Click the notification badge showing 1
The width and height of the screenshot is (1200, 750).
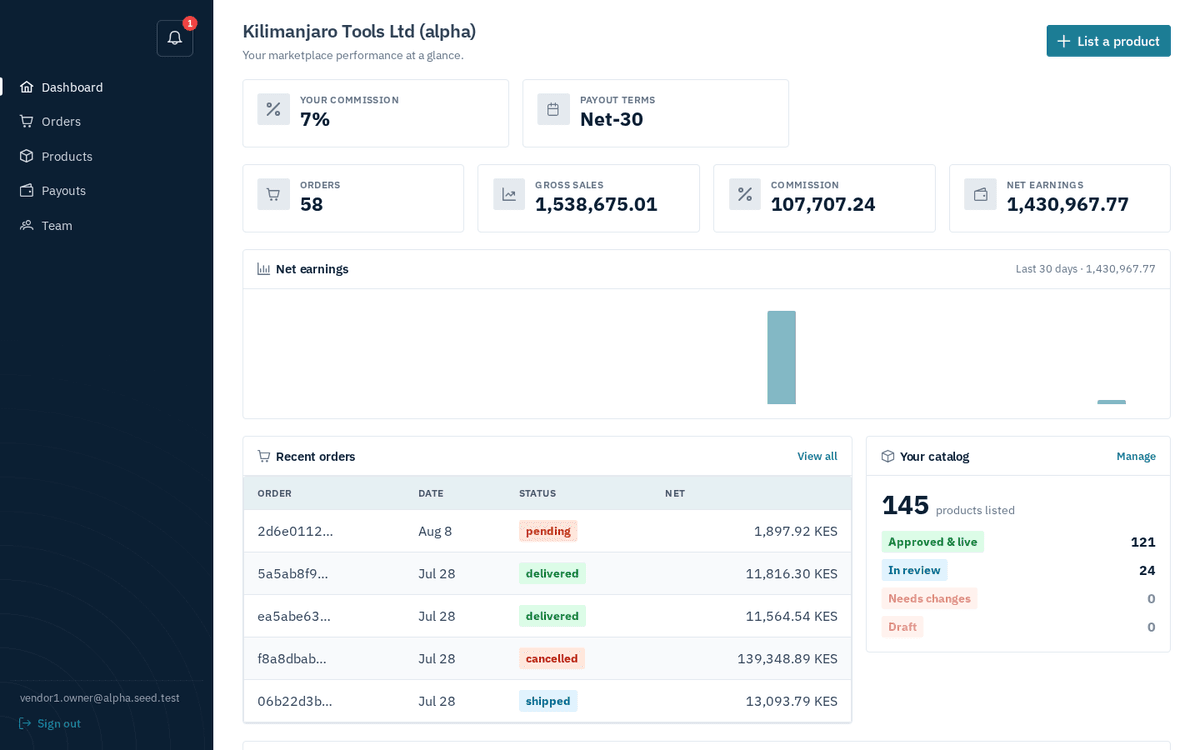190,23
